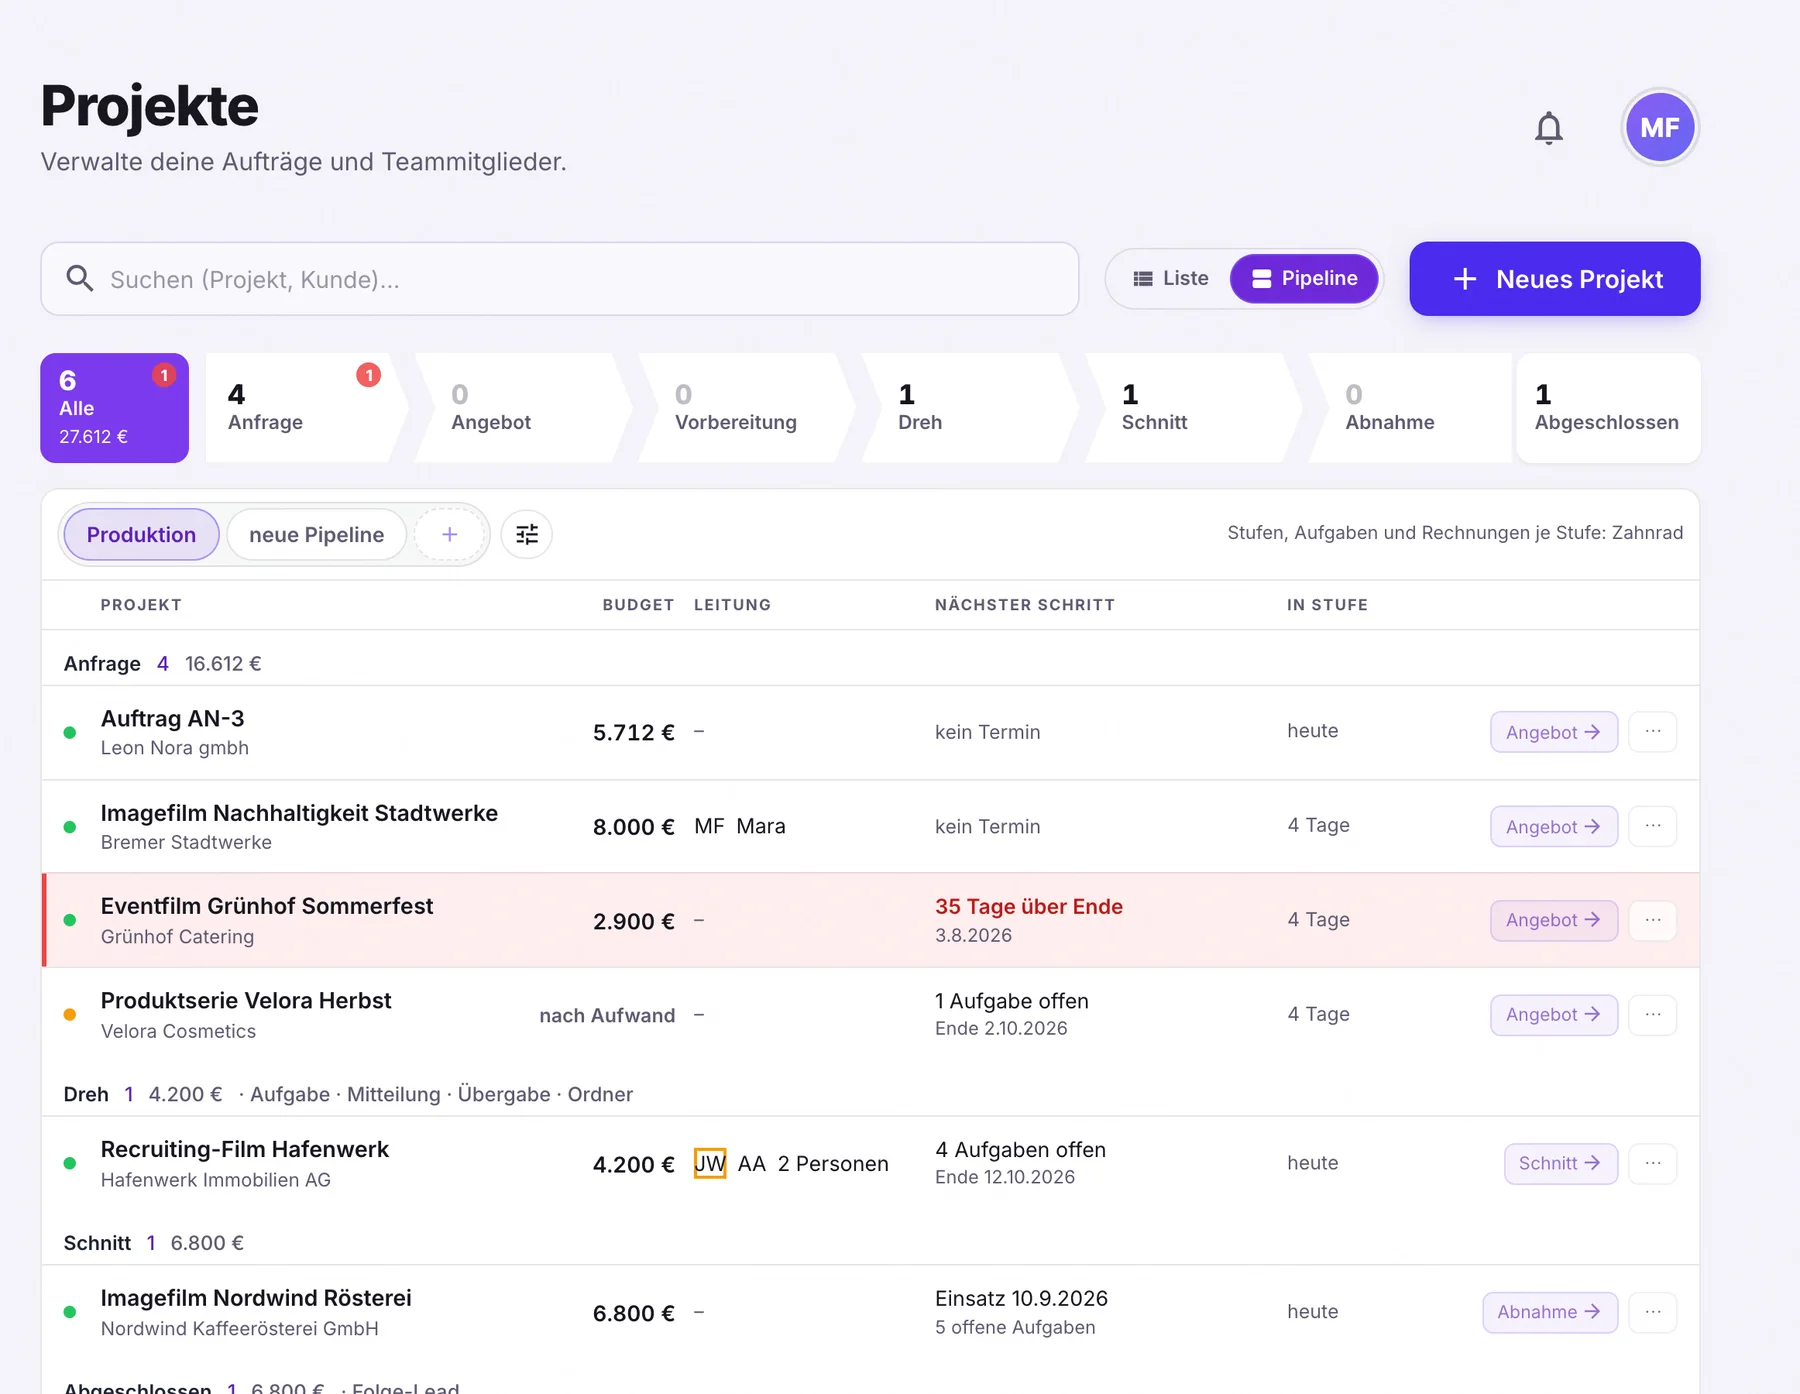Open project Eventfilm Grünhof Sommerfest
Viewport: 1800px width, 1394px height.
pyautogui.click(x=267, y=906)
